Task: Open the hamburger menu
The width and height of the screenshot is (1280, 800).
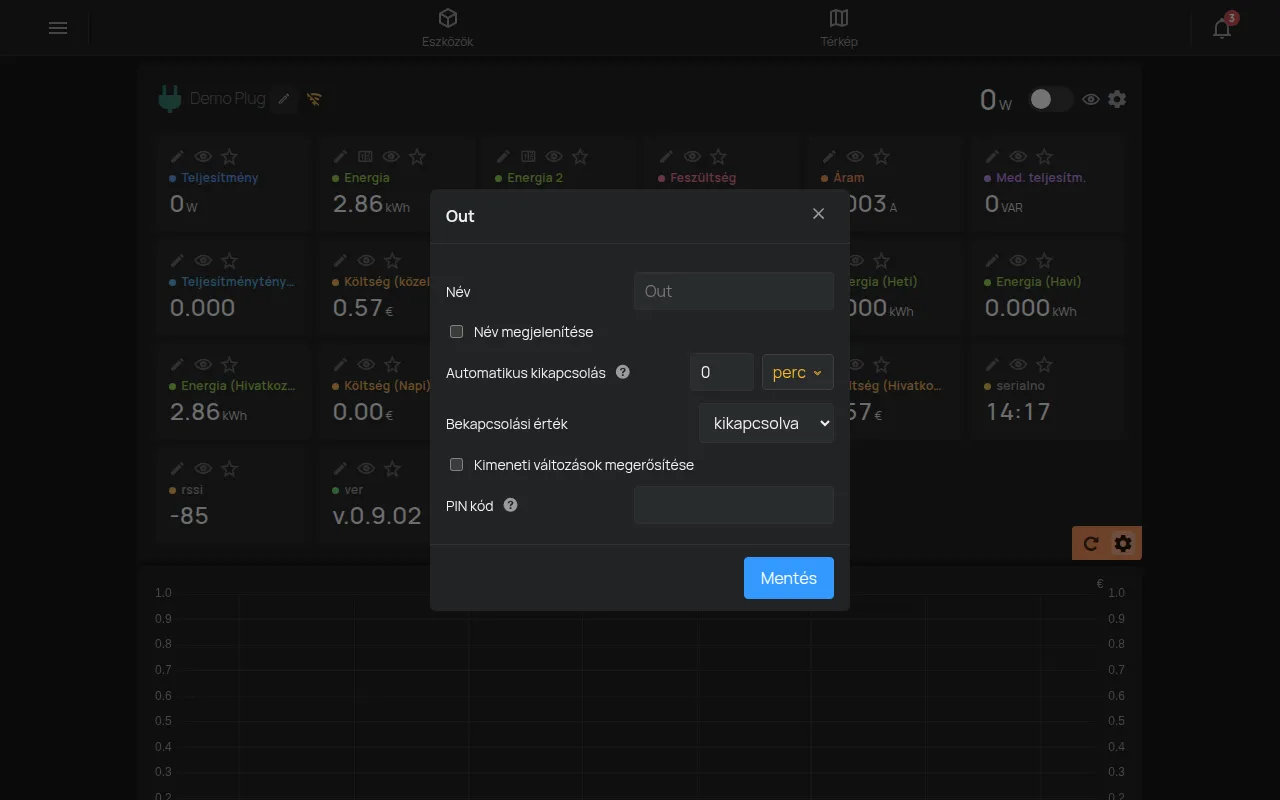Action: coord(58,28)
